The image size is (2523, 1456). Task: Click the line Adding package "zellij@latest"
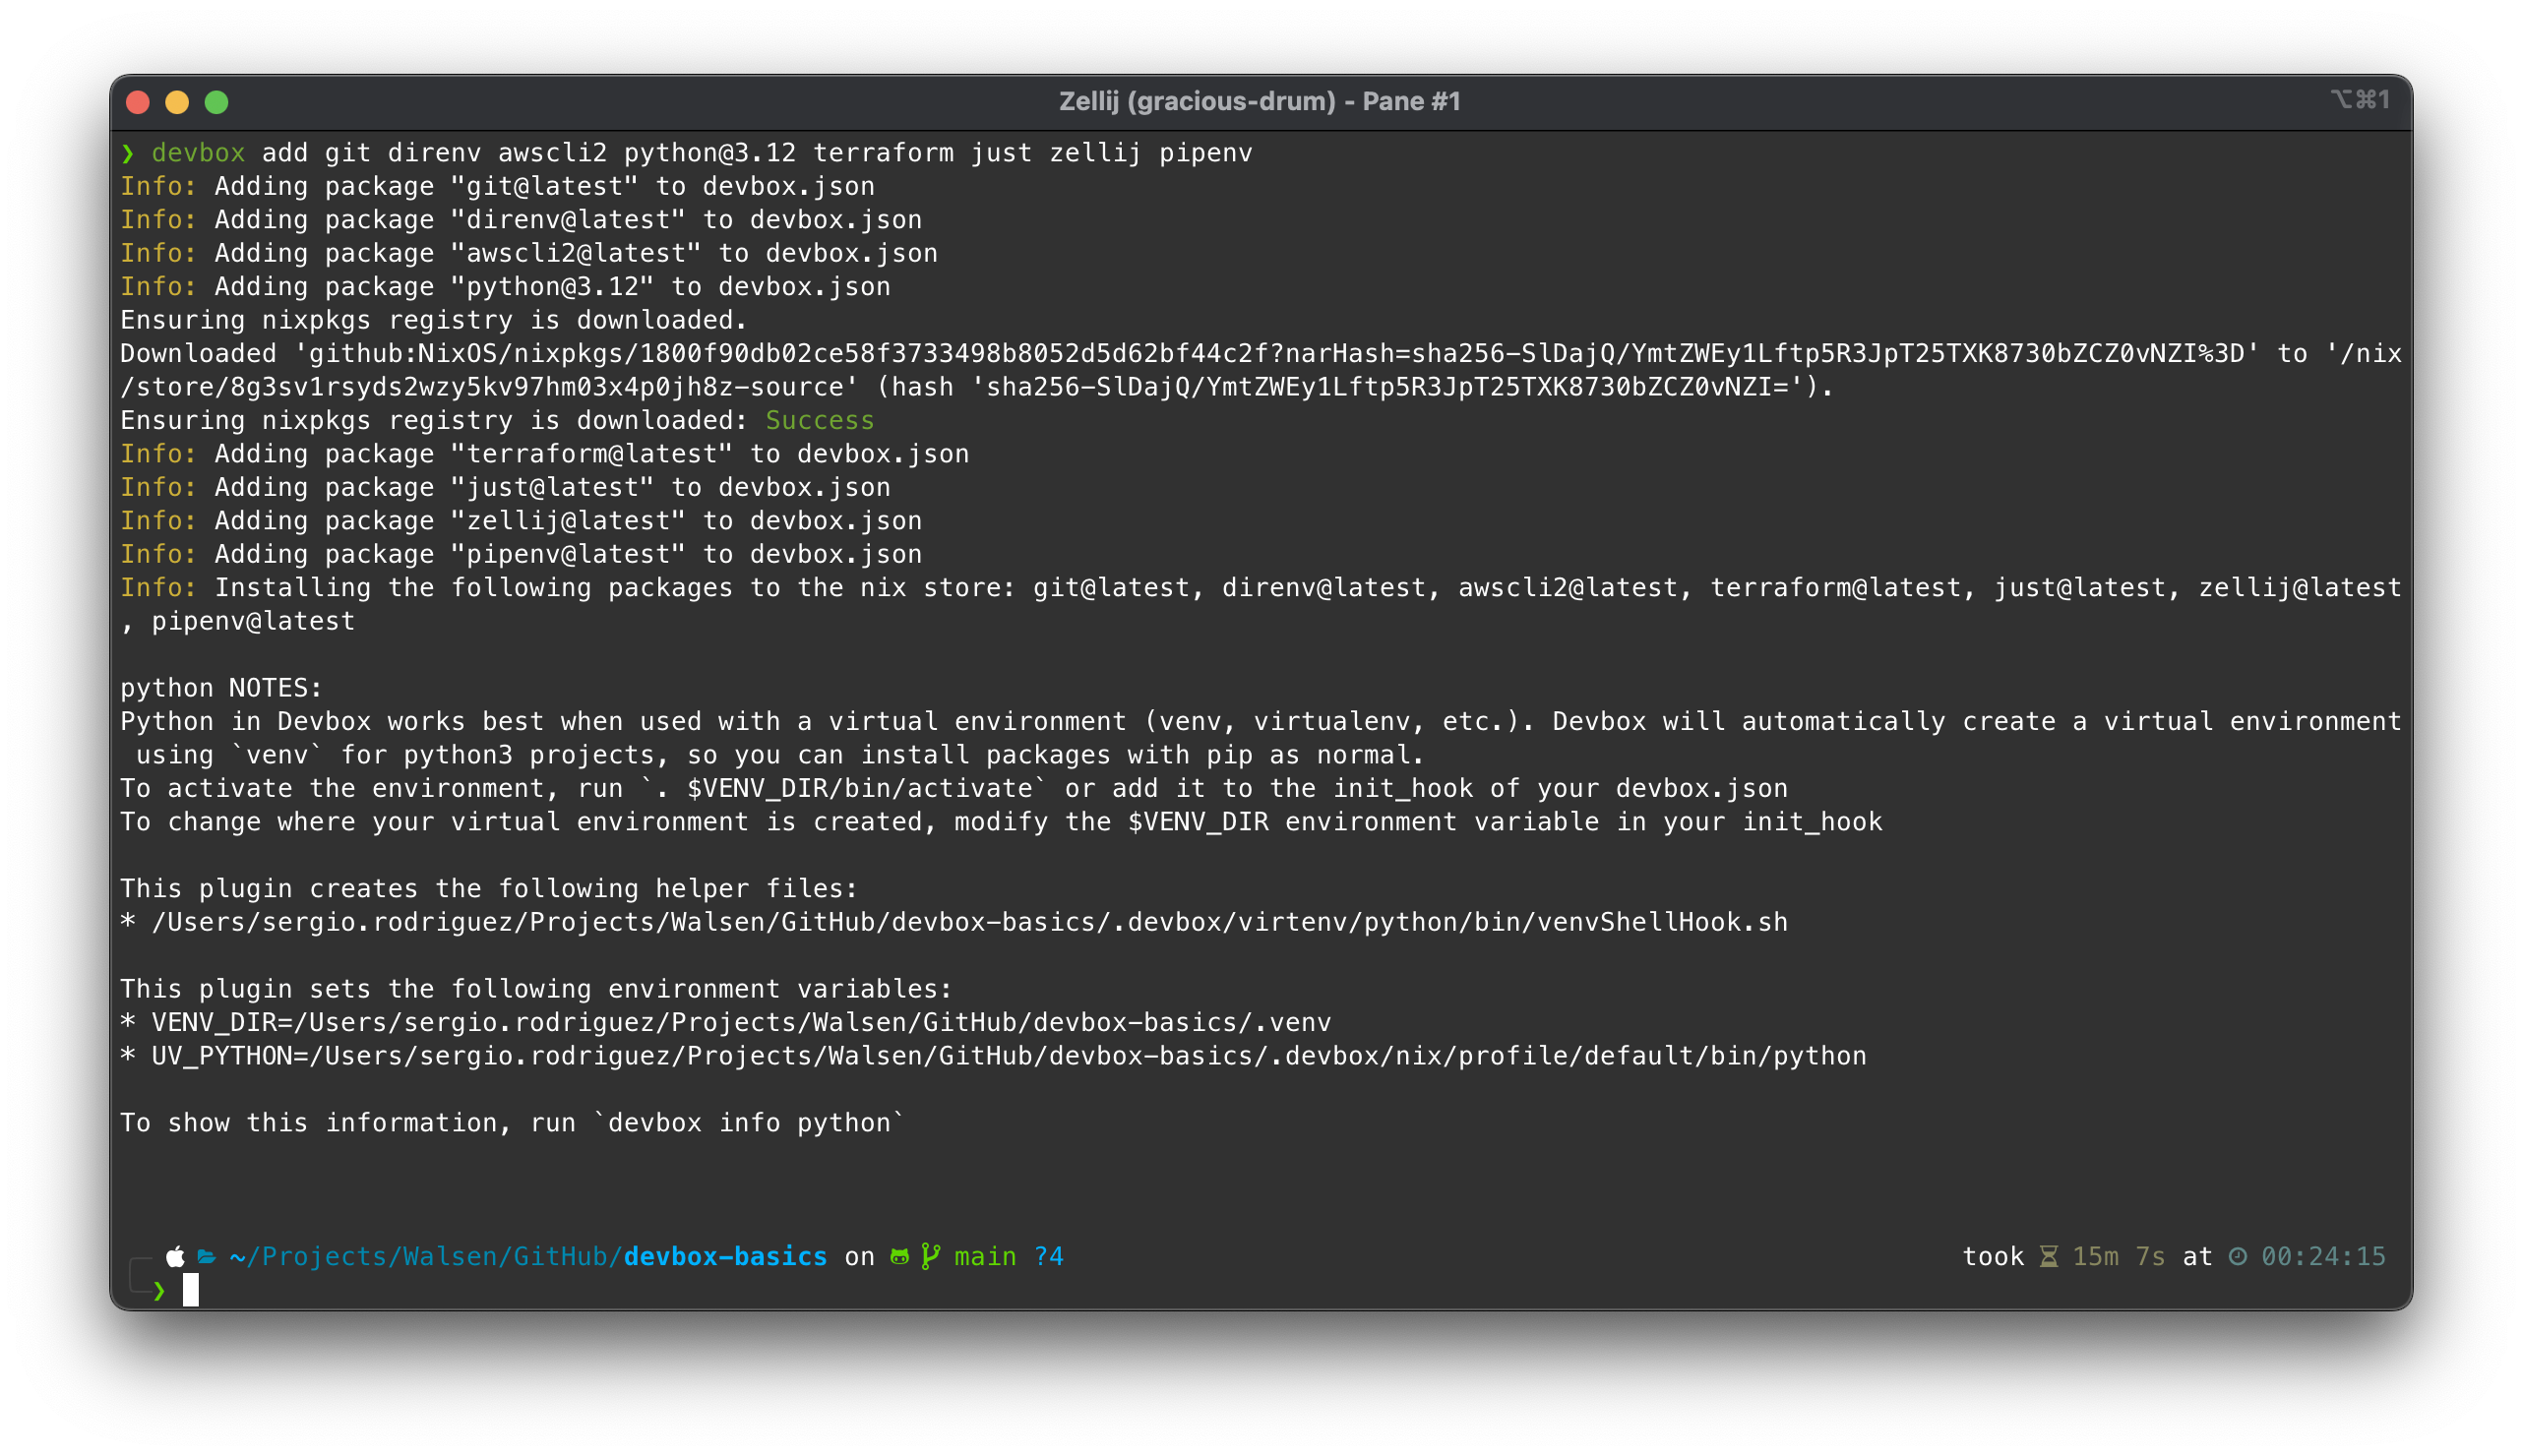tap(521, 521)
